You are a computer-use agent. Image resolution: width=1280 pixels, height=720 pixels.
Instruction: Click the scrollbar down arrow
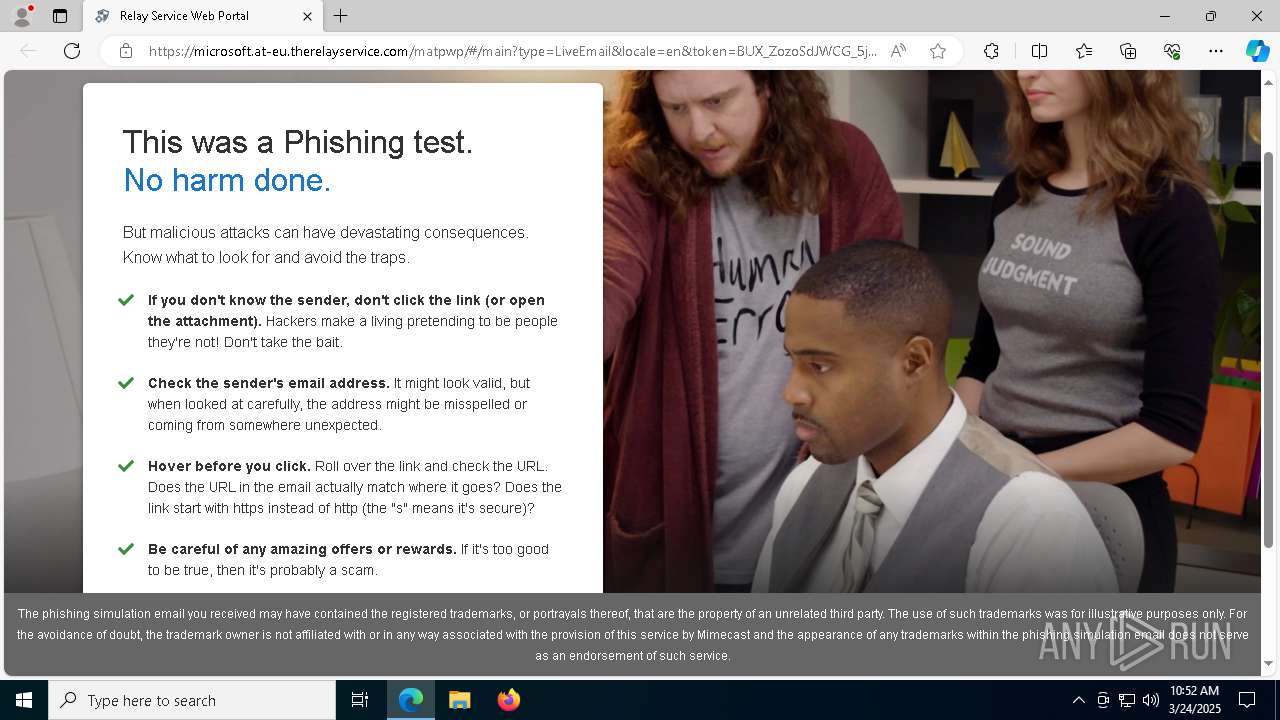click(x=1269, y=663)
